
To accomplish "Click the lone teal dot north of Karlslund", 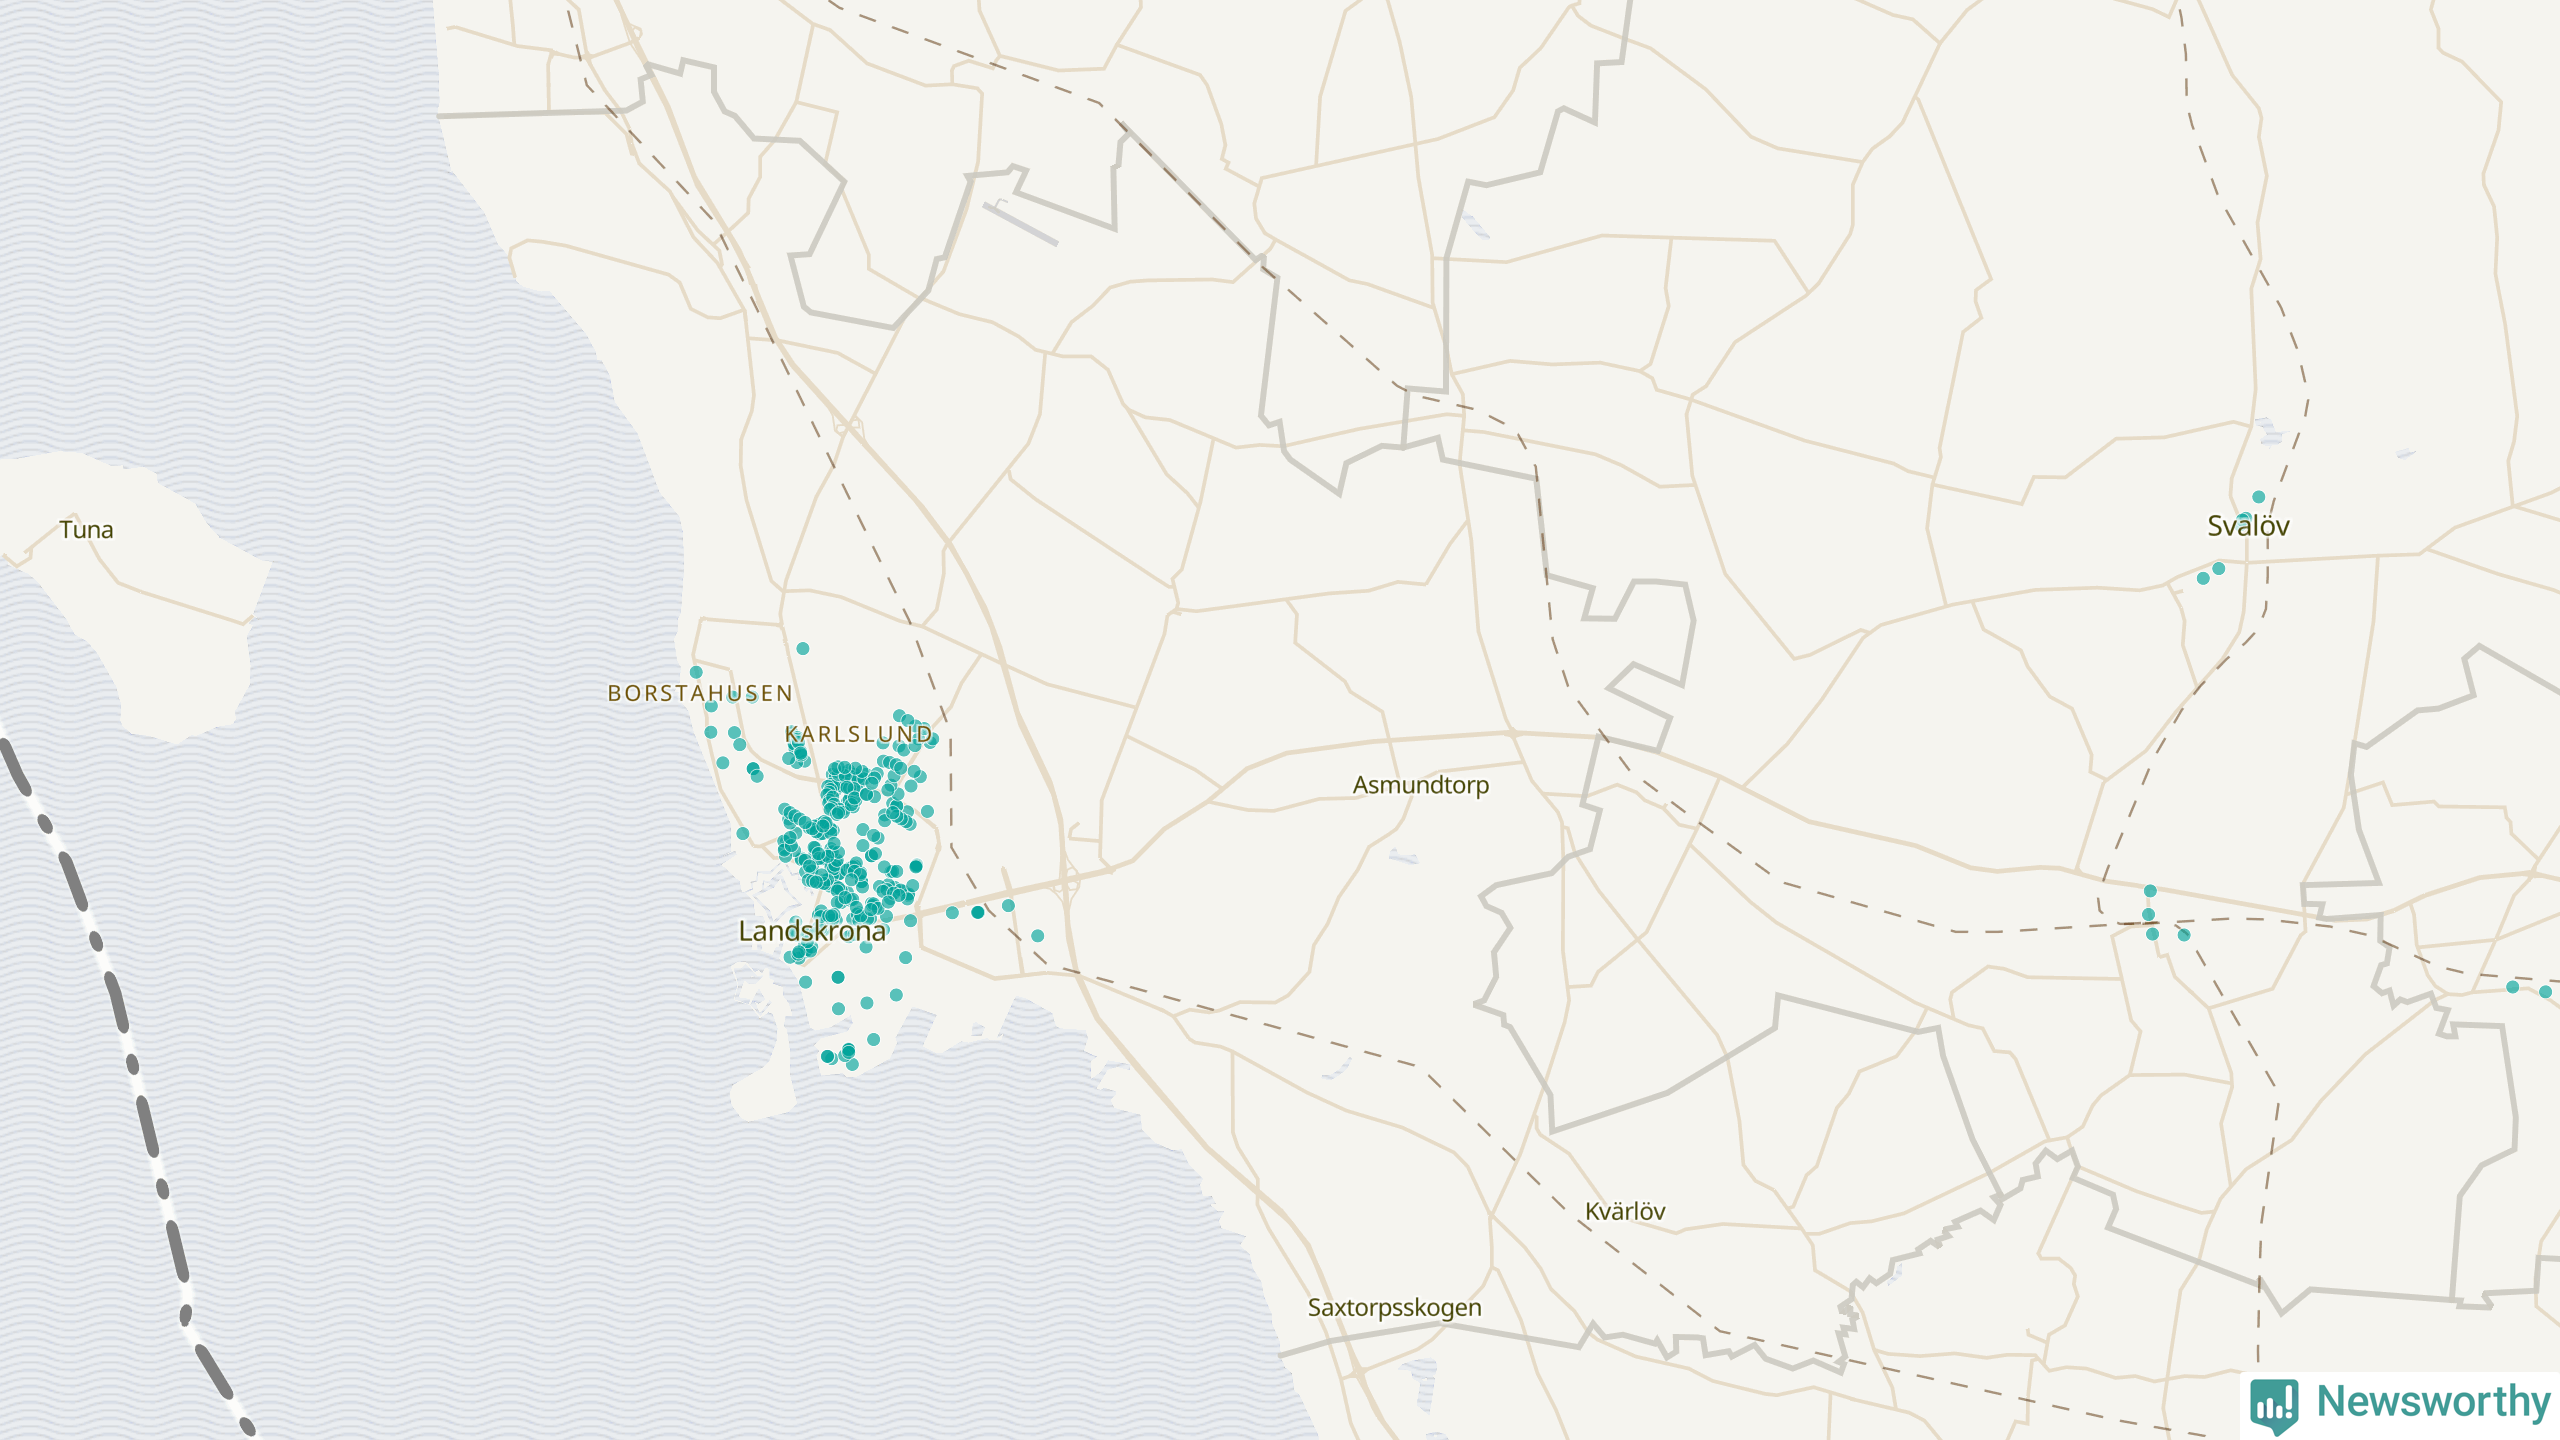I will coord(802,649).
